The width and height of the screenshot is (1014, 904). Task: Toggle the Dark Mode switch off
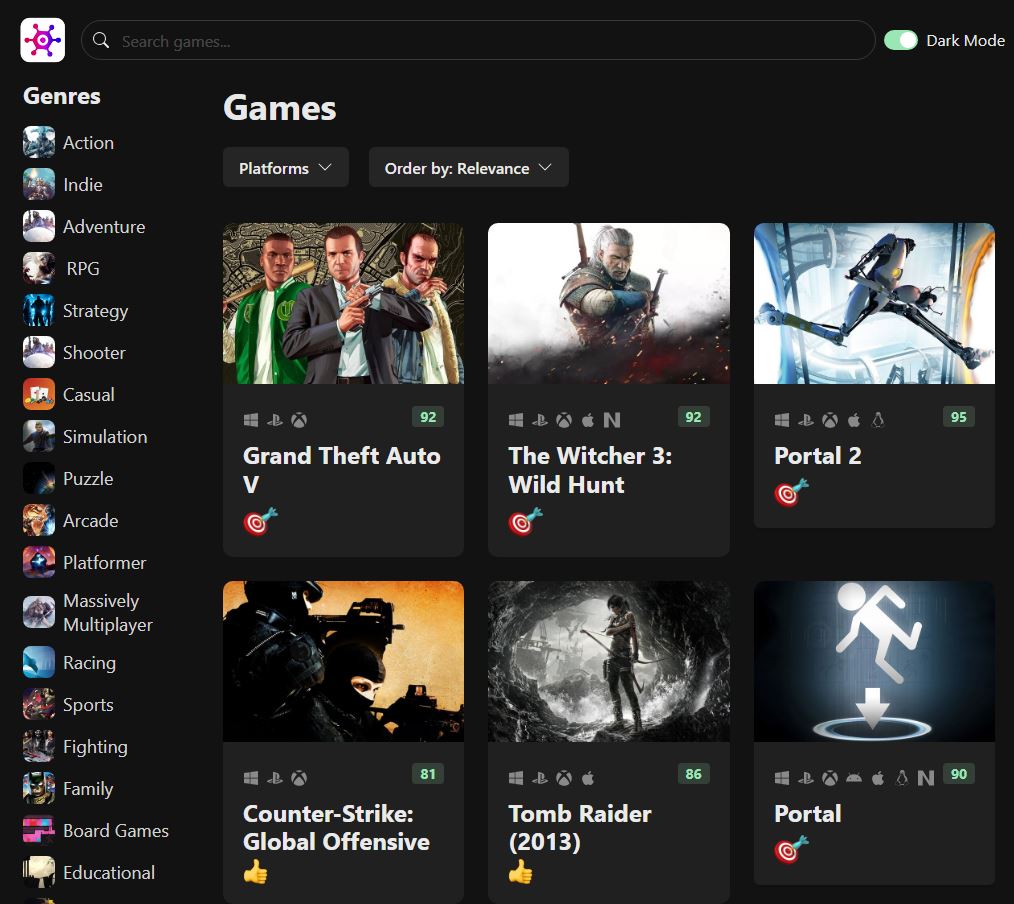(901, 40)
